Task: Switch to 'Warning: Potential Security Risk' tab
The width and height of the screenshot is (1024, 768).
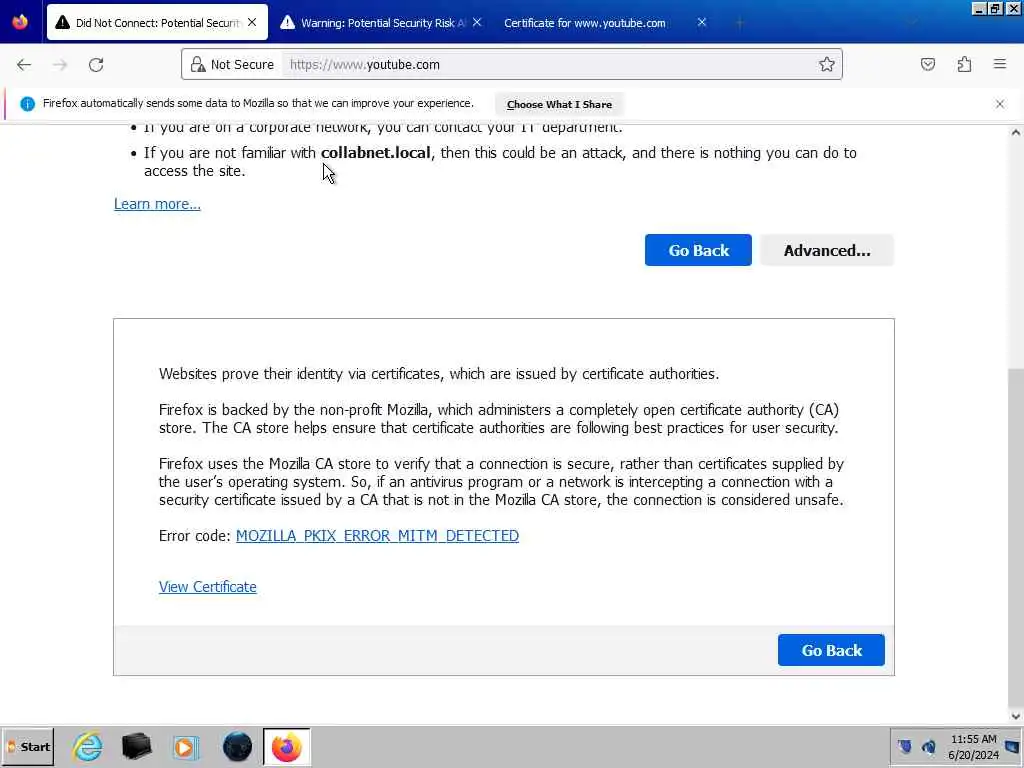Action: pyautogui.click(x=383, y=23)
